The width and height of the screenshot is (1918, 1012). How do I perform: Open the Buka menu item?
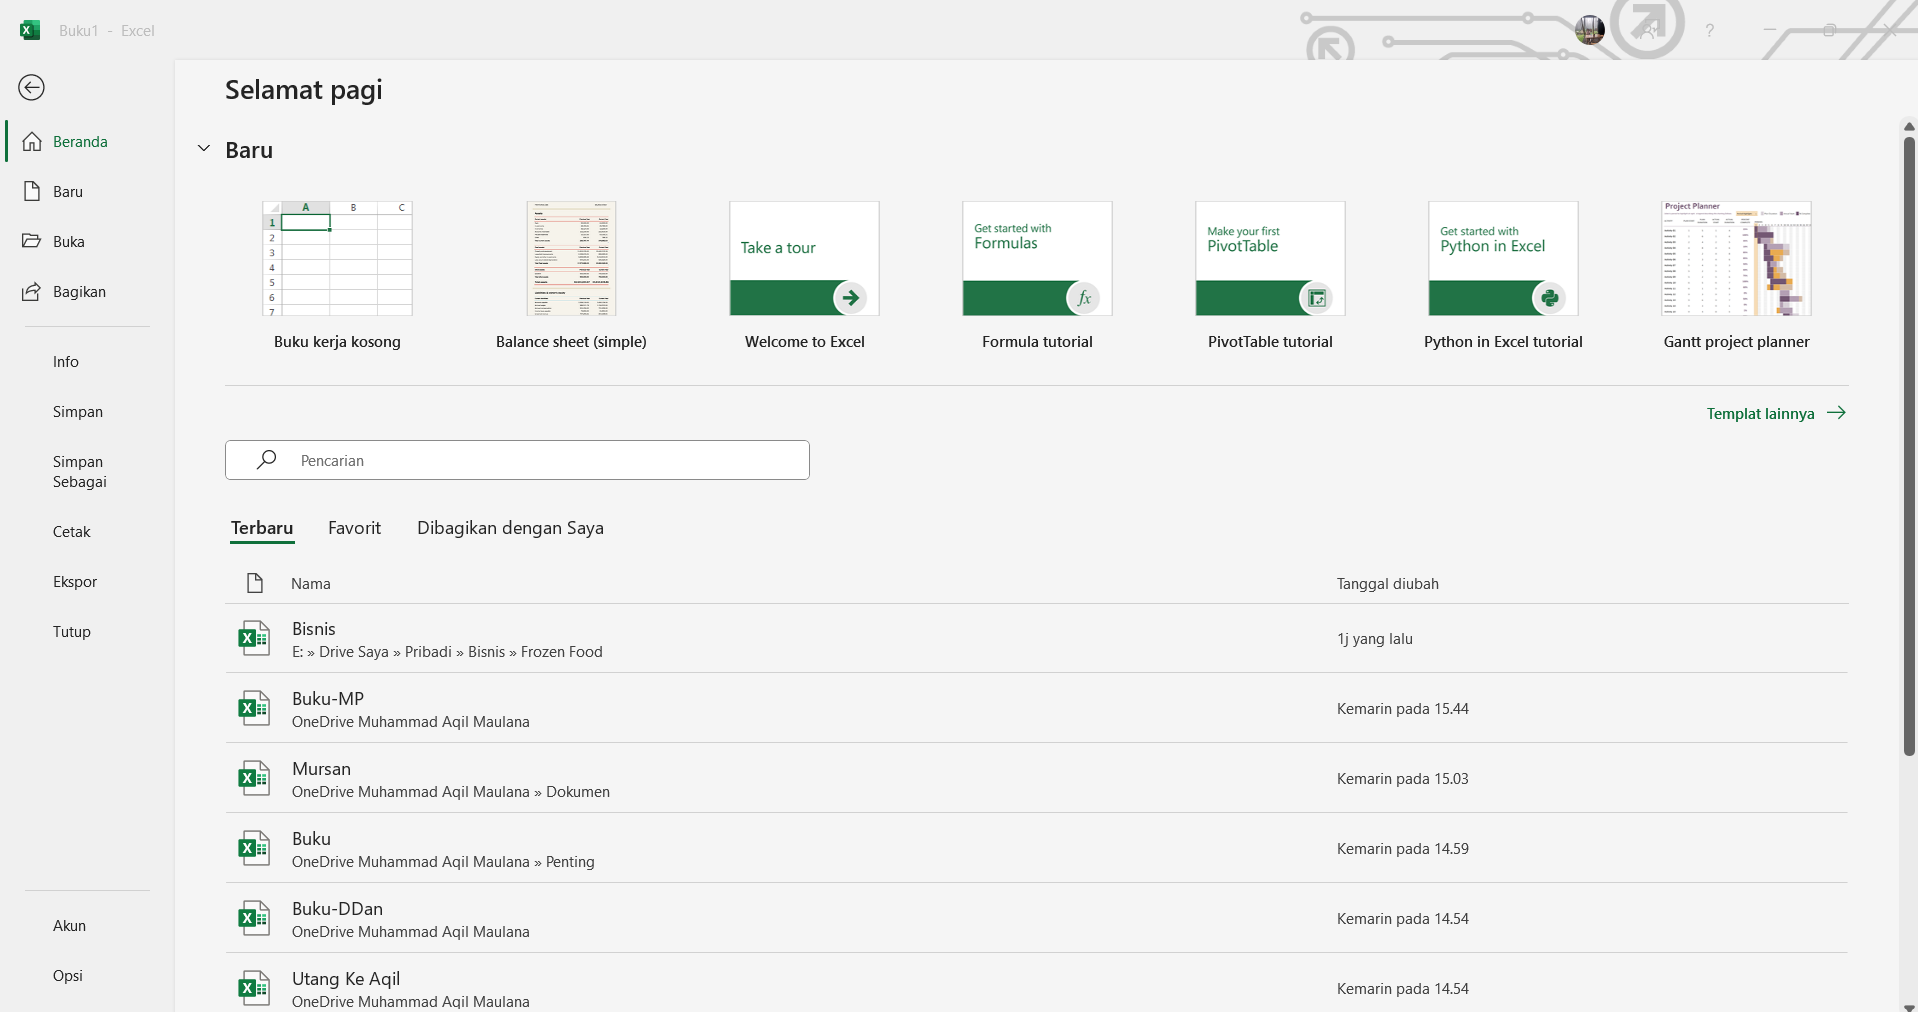click(88, 242)
